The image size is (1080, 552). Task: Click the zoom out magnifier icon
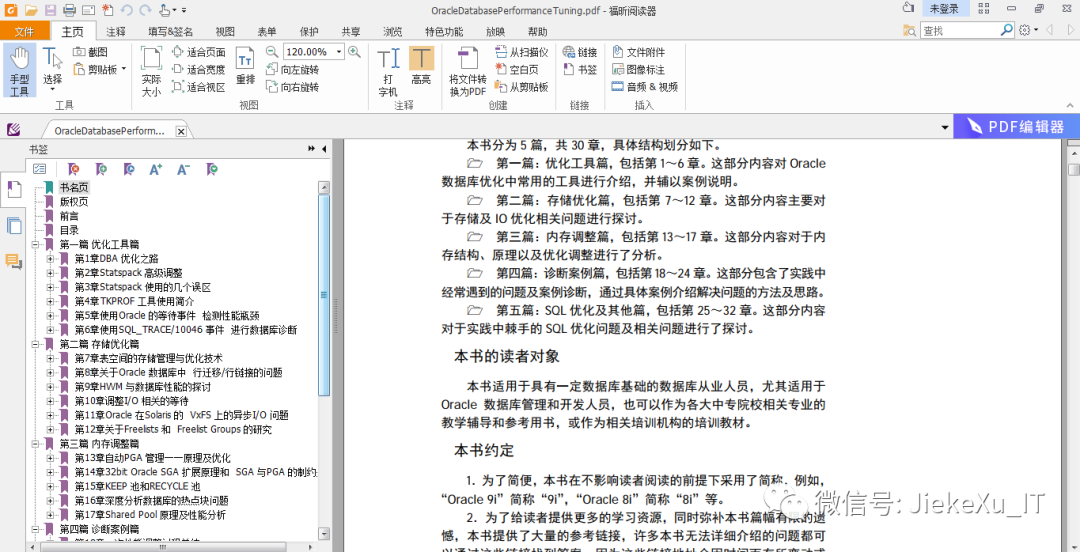coord(272,52)
